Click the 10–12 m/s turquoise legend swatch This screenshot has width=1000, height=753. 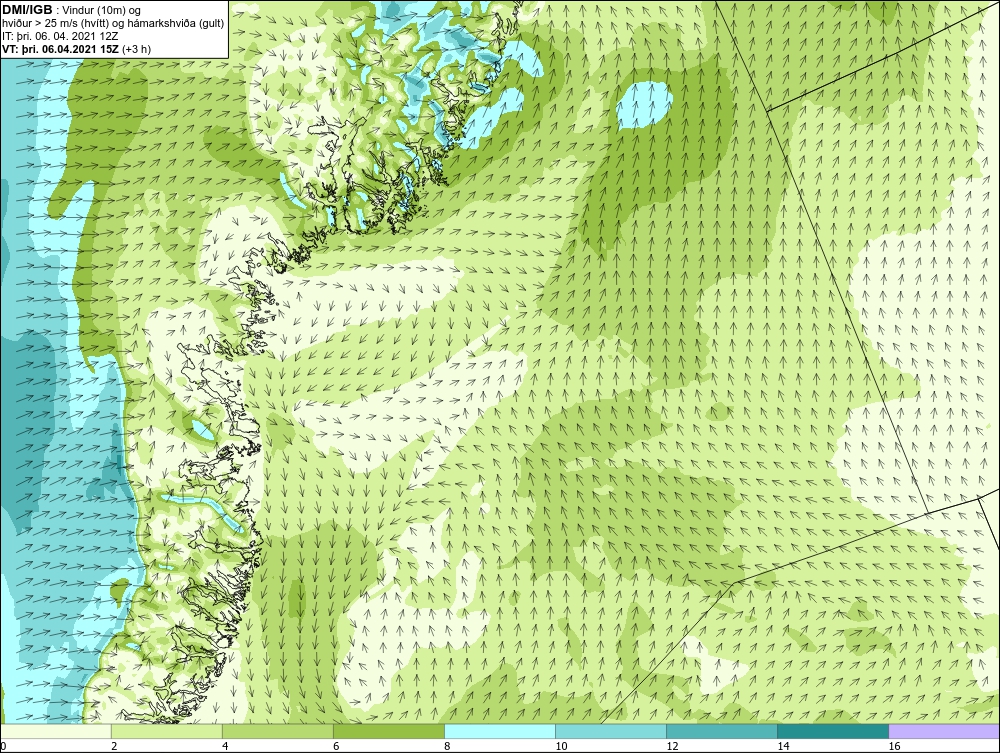pyautogui.click(x=610, y=731)
